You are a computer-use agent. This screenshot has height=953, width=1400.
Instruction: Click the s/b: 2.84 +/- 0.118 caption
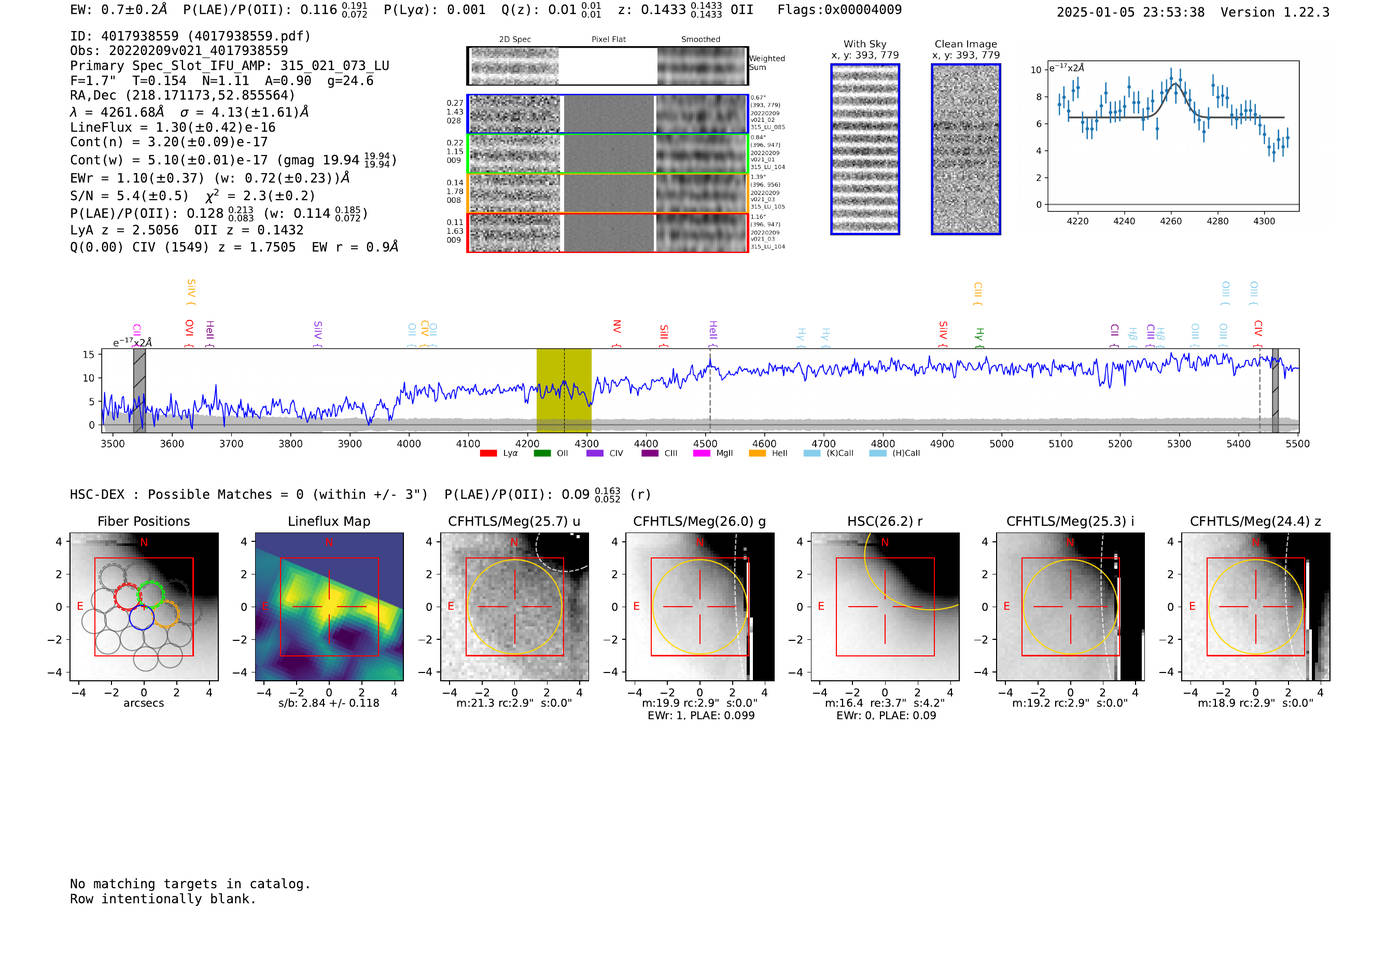[x=329, y=703]
